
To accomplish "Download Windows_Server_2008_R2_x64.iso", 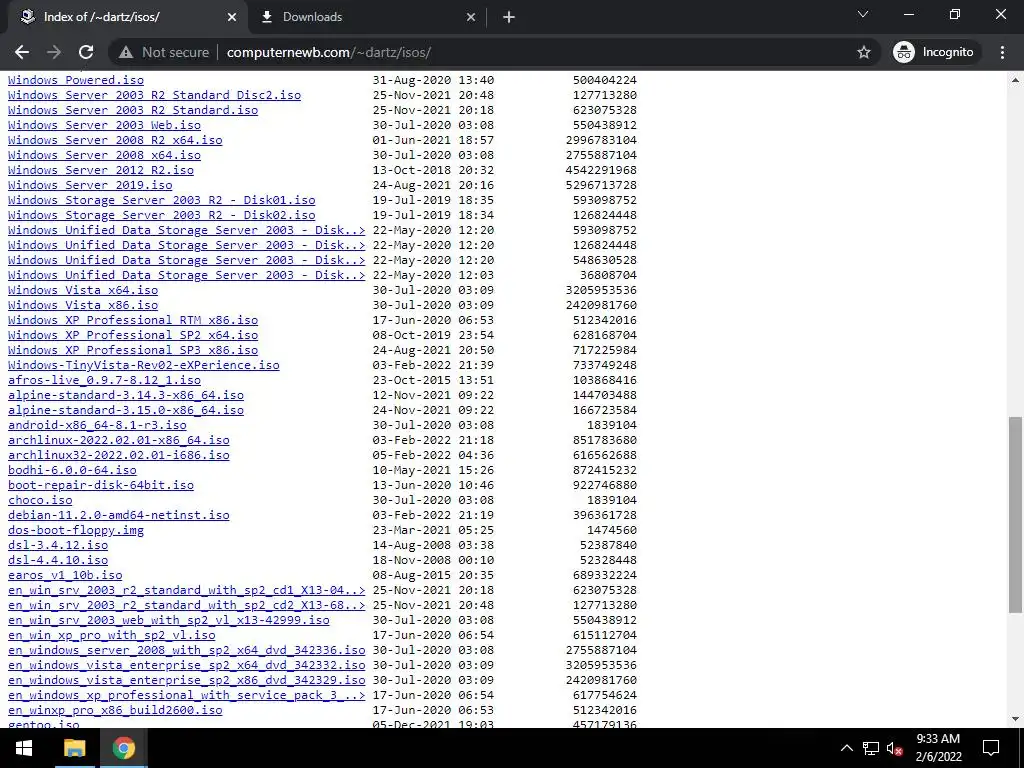I will pos(115,140).
